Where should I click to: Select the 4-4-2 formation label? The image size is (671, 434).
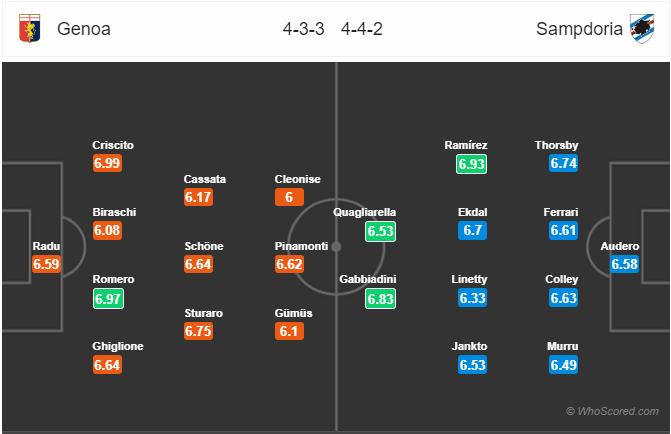362,29
